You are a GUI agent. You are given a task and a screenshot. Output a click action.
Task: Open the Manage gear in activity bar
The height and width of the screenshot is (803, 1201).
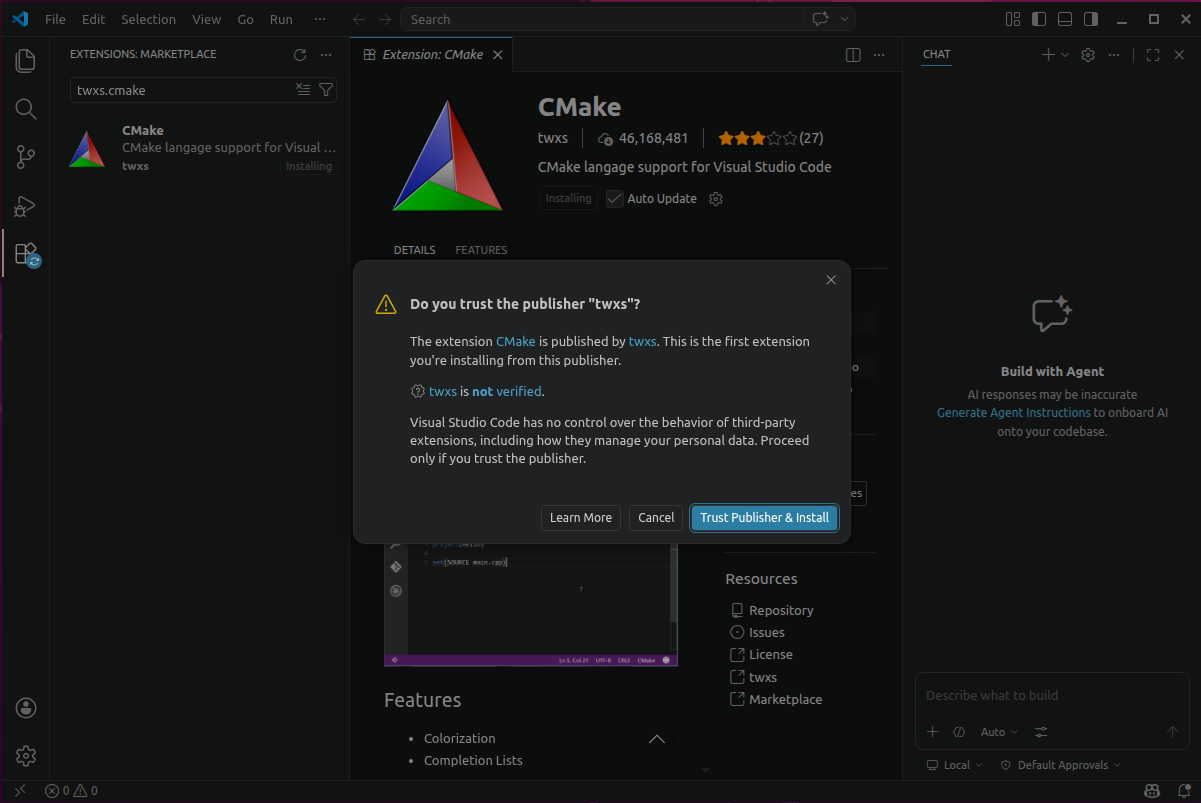coord(26,756)
